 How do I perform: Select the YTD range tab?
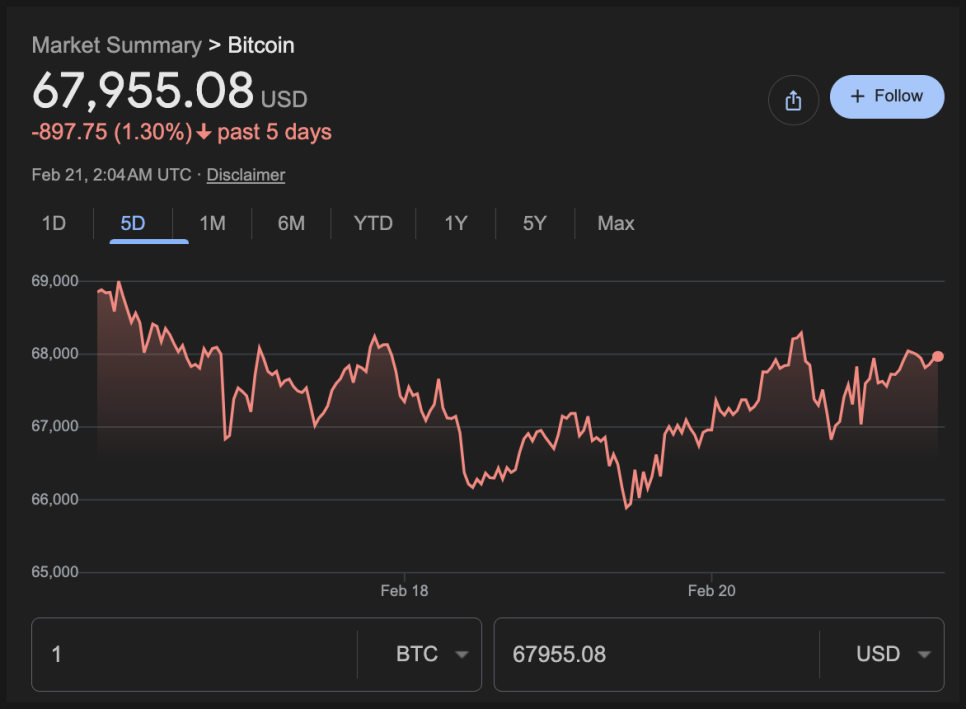pos(373,224)
